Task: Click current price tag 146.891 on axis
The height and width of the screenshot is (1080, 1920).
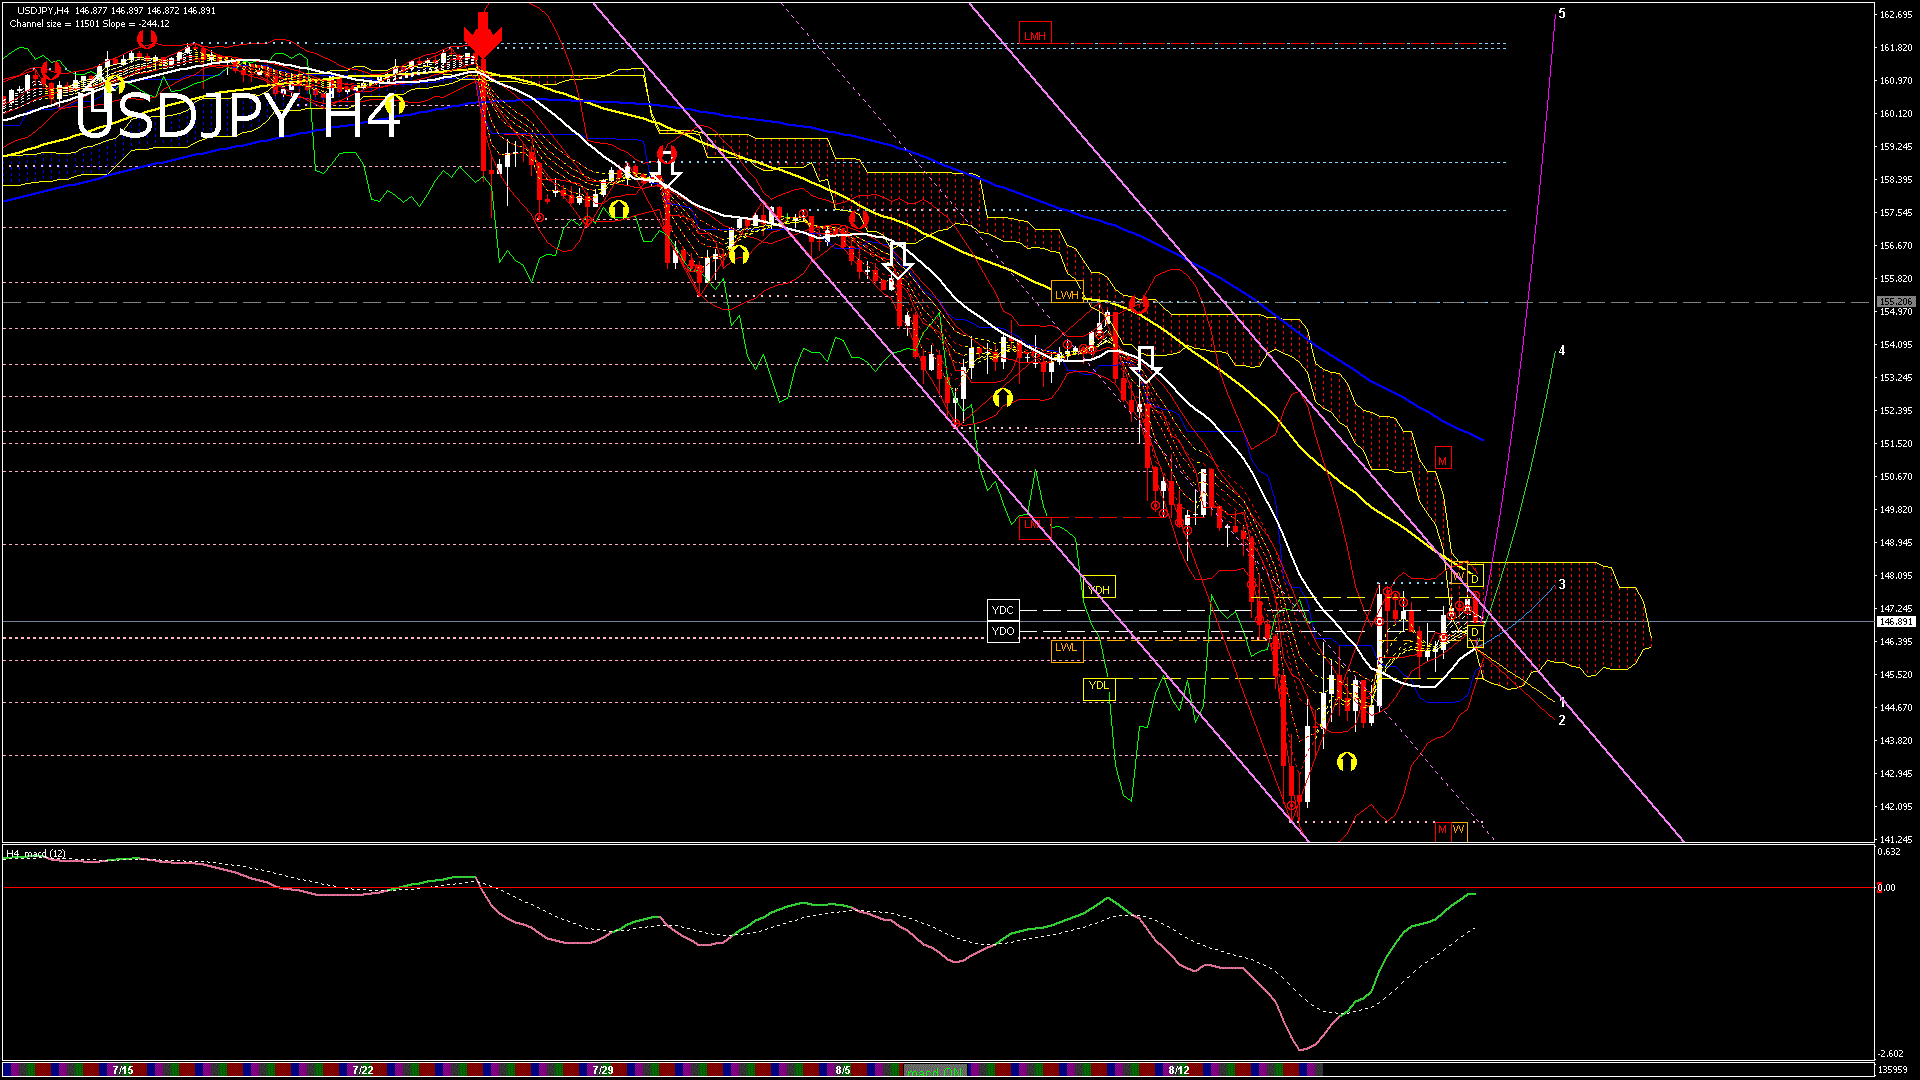Action: [1895, 622]
